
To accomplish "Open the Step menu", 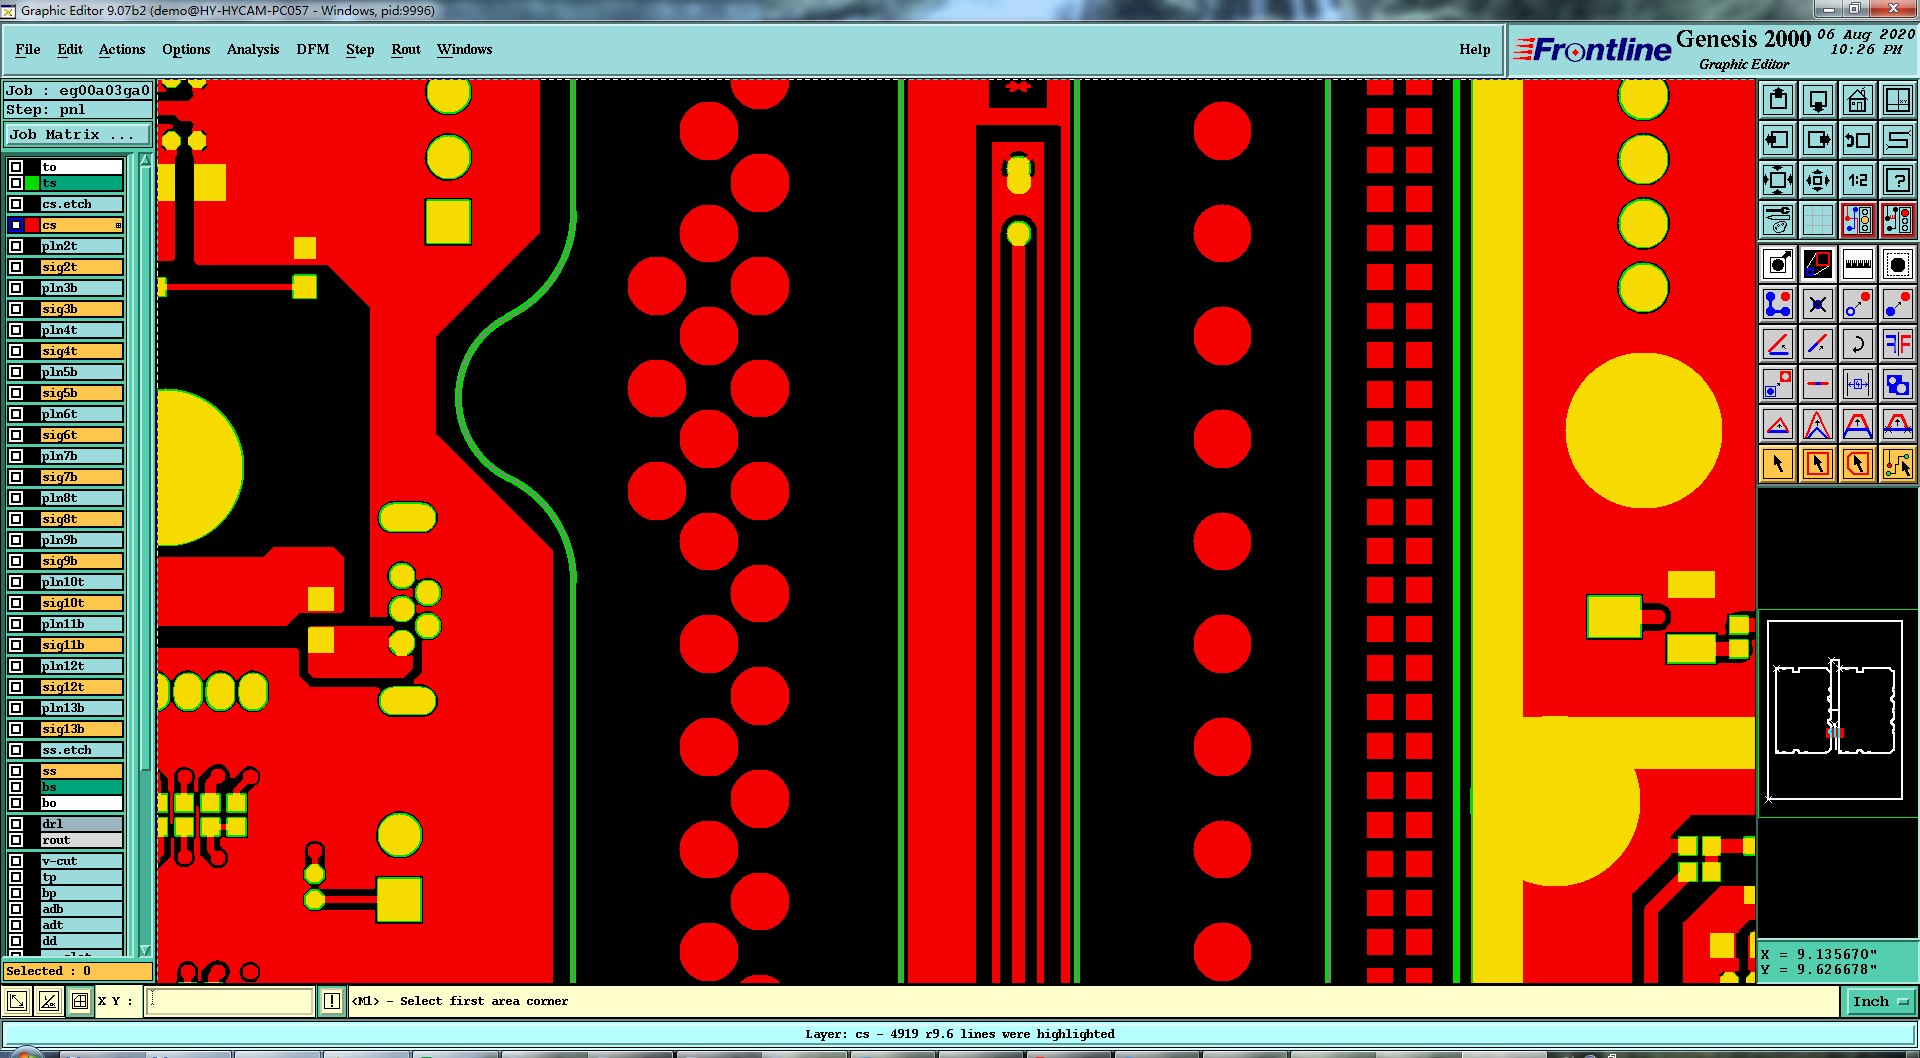I will point(360,49).
